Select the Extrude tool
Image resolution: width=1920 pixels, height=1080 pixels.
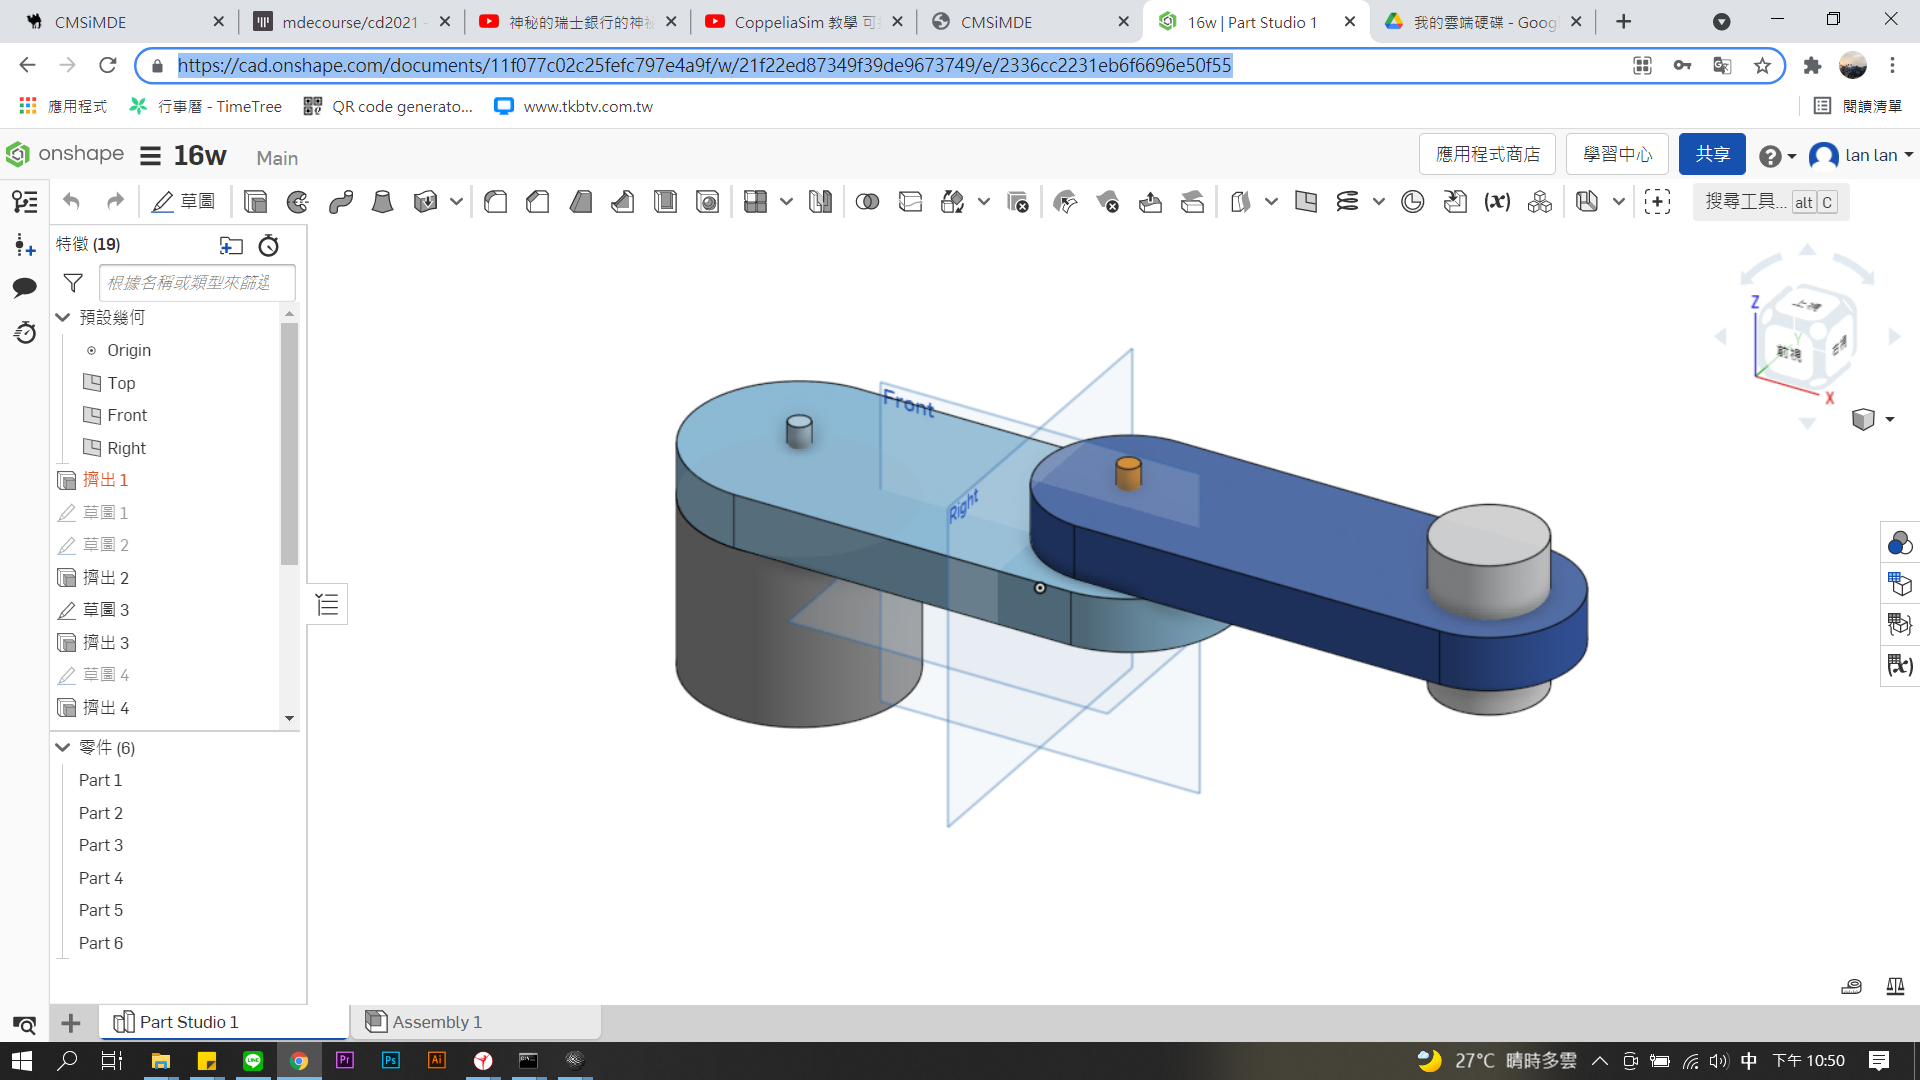(255, 202)
